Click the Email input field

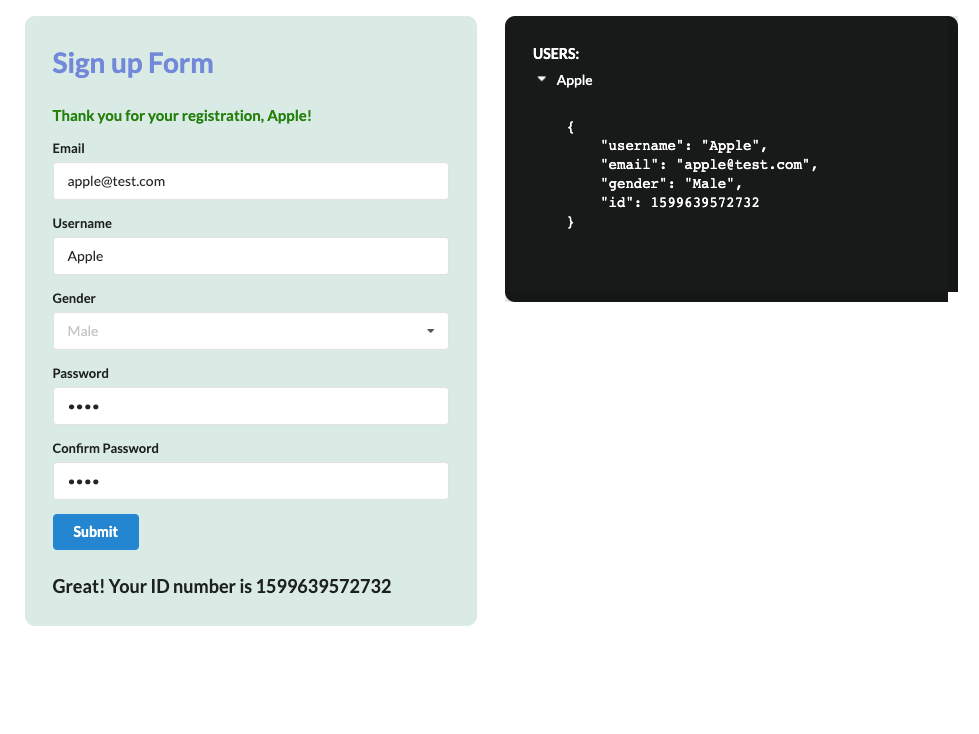pos(250,181)
